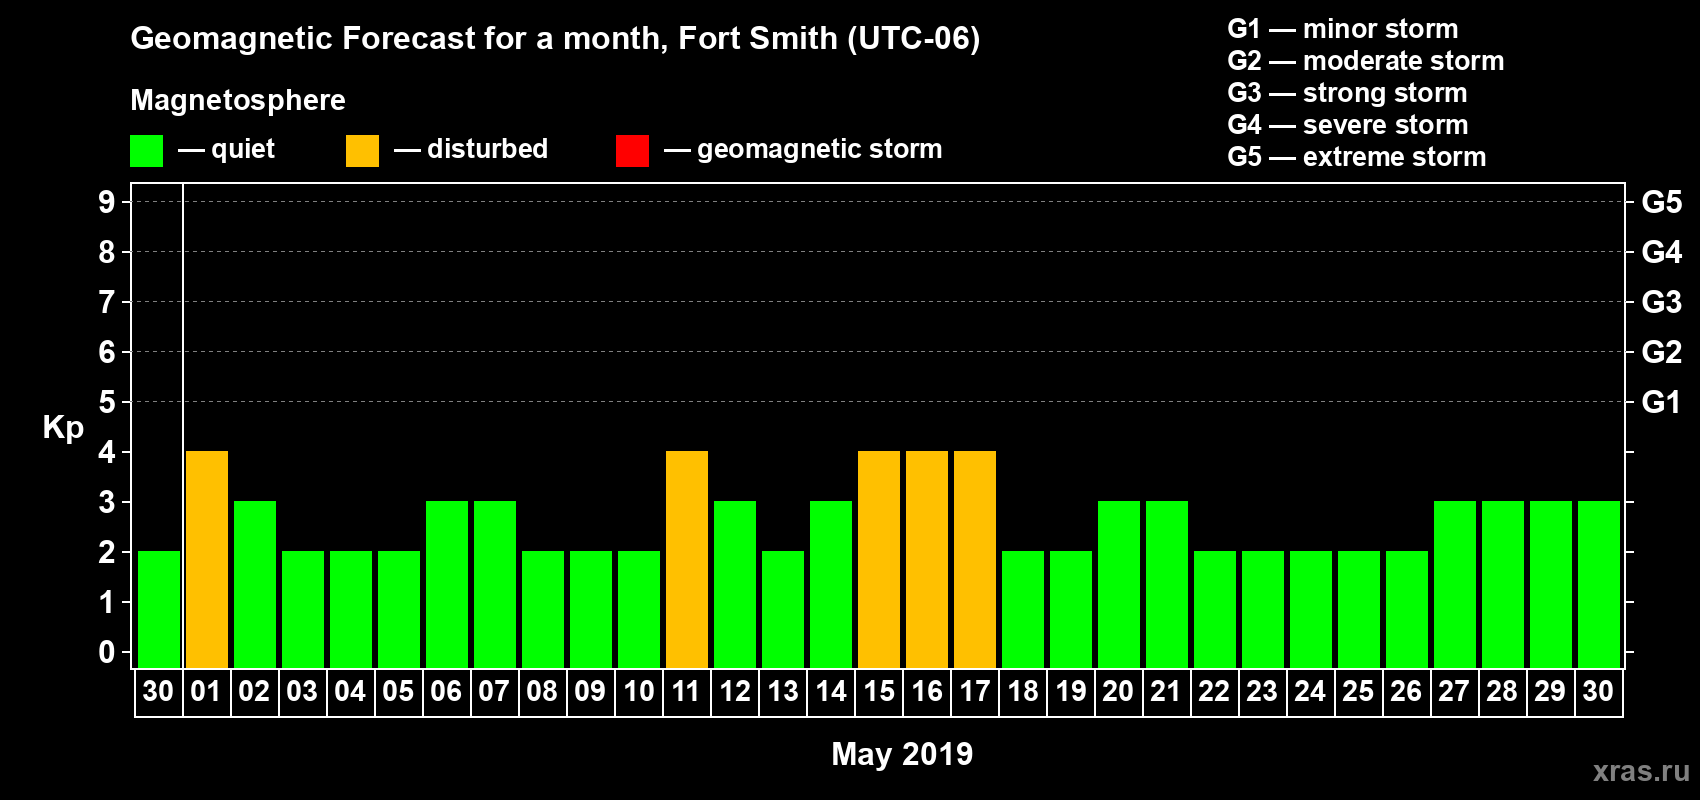Click the G5 label on the right axis
Screen dimensions: 1700x800
[x=1661, y=202]
